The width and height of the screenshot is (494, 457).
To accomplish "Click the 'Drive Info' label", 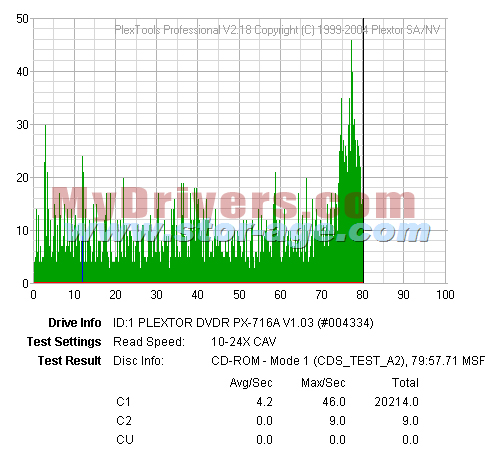I will pos(75,323).
